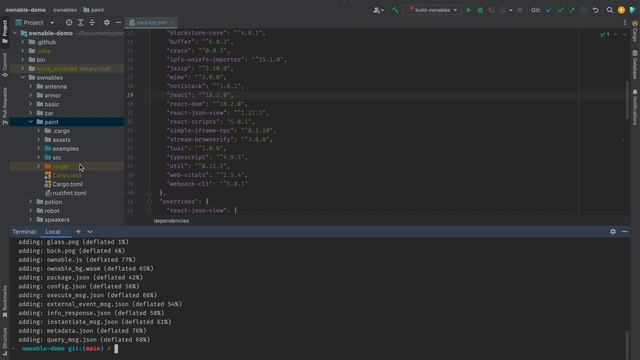Image resolution: width=640 pixels, height=360 pixels.
Task: Open Search Everywhere magnifier
Action: click(609, 10)
